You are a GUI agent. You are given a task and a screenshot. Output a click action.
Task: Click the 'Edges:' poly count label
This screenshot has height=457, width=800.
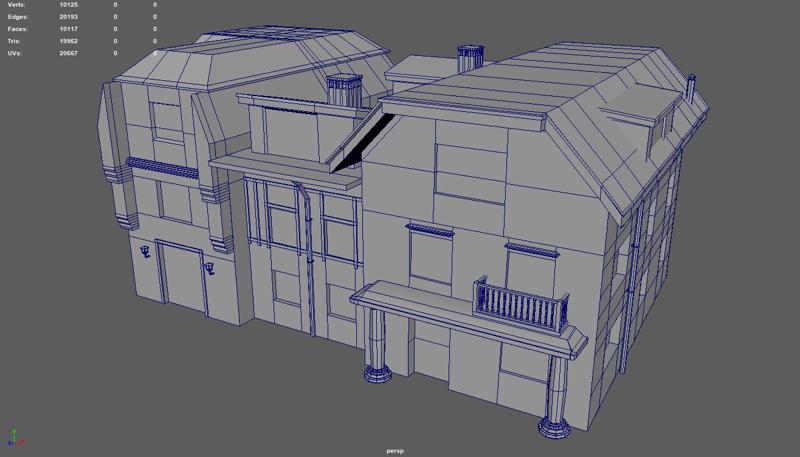coord(18,17)
